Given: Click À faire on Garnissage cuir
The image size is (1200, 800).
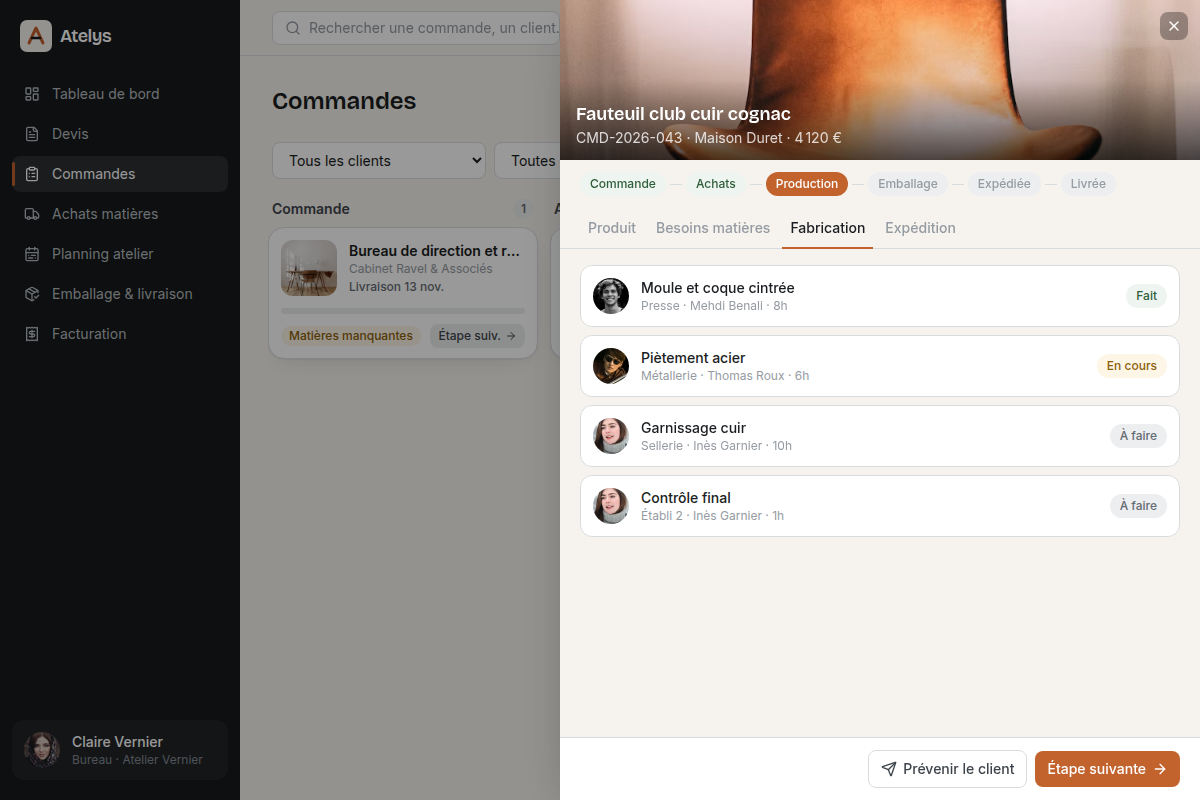Looking at the screenshot, I should coord(1138,436).
